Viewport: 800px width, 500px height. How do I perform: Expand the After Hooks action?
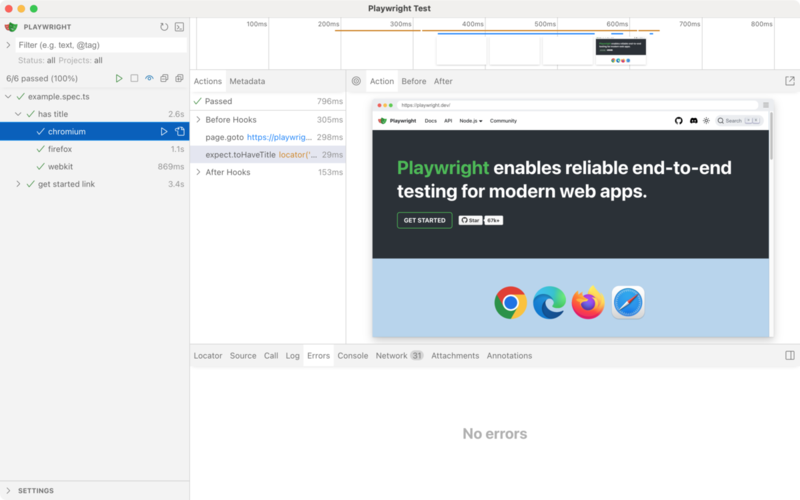[x=198, y=172]
